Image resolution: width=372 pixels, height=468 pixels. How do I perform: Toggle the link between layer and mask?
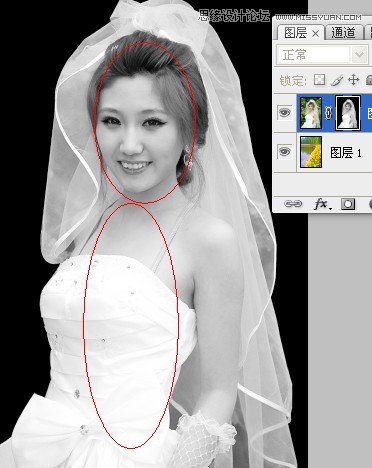(x=329, y=113)
